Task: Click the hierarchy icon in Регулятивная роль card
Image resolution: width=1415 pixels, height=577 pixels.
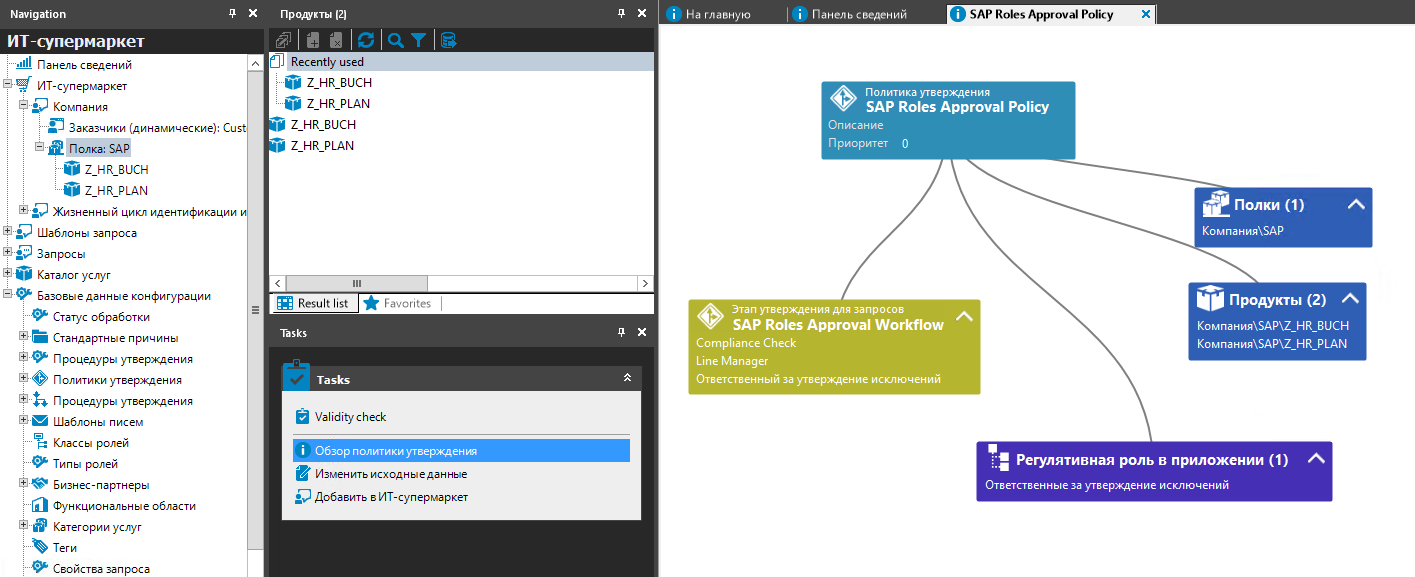Action: click(997, 459)
